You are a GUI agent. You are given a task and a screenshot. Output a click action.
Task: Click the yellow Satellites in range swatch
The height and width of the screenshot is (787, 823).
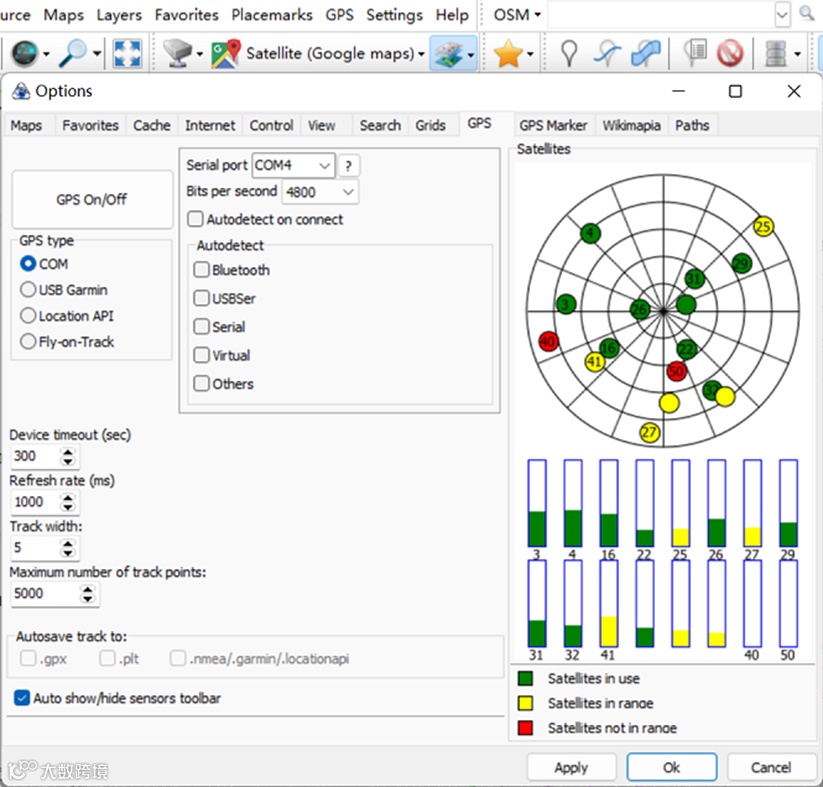(x=525, y=702)
